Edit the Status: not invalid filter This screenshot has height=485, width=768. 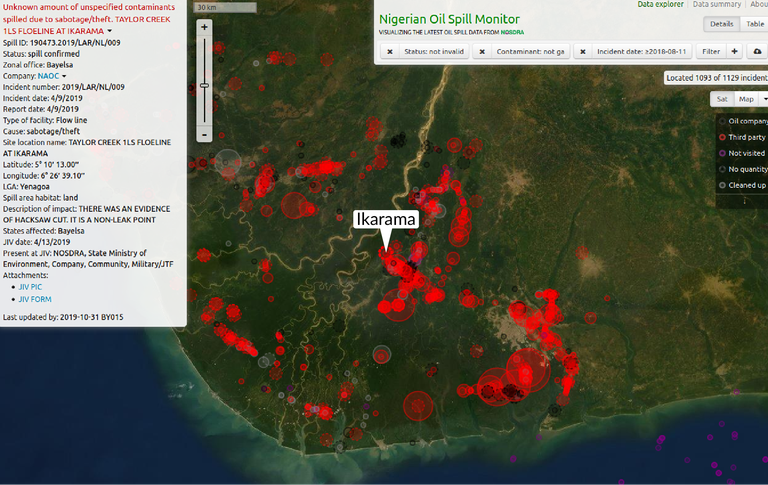point(434,51)
